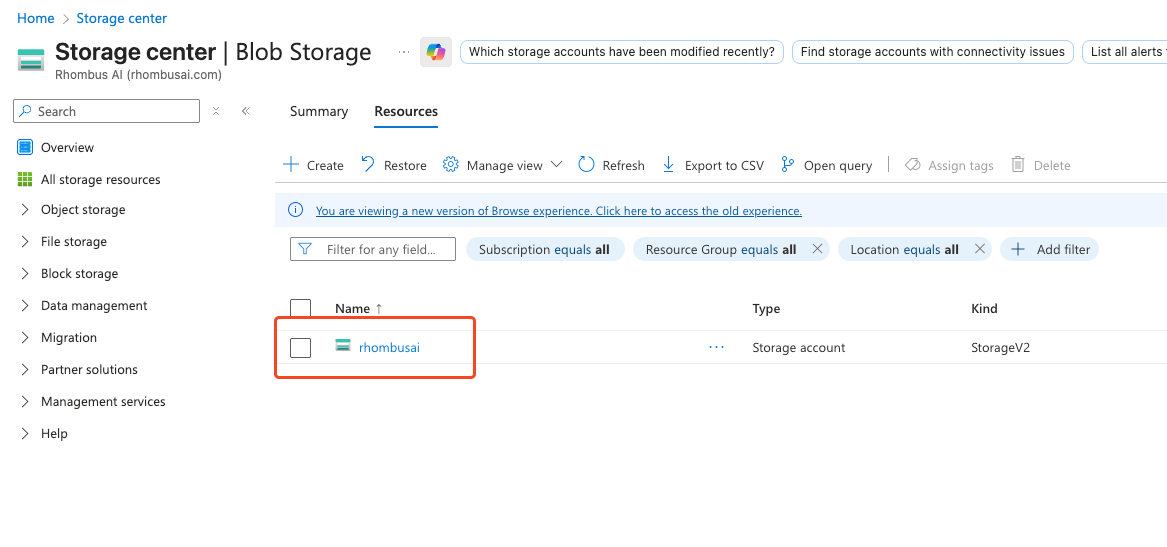Click the Storage account type cell
This screenshot has height=547, width=1167.
tap(799, 348)
